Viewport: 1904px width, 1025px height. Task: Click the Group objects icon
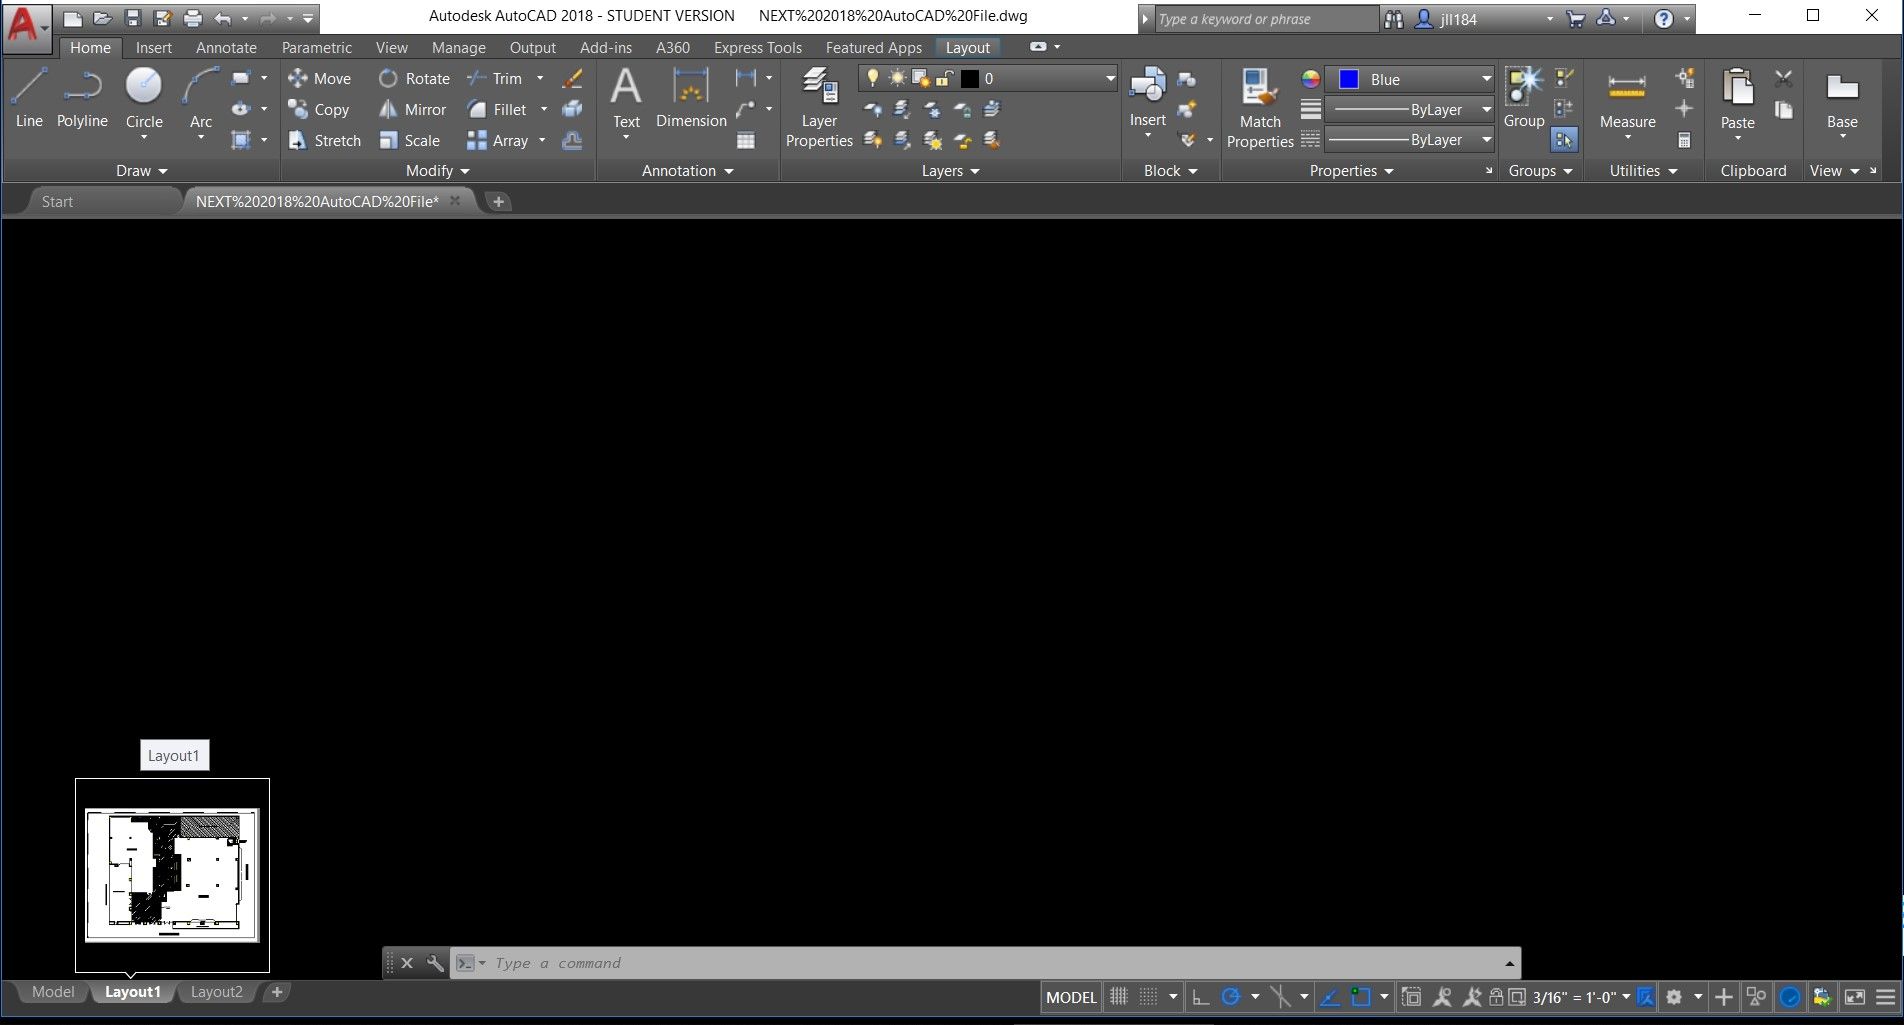1524,98
